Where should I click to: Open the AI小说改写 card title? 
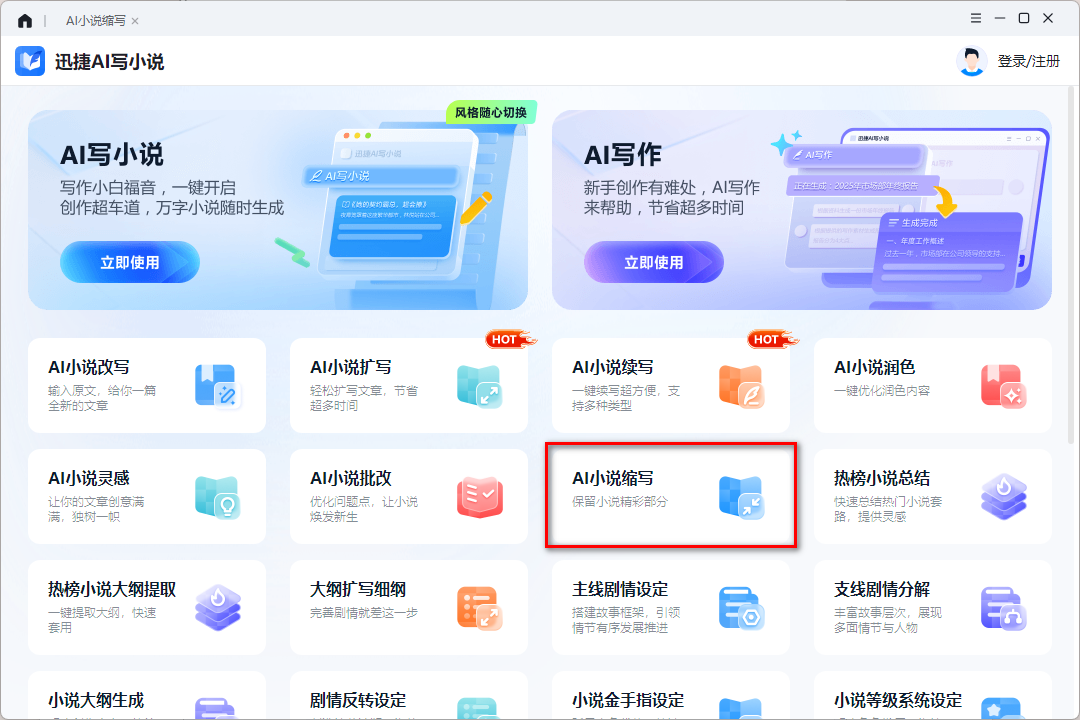[x=89, y=367]
